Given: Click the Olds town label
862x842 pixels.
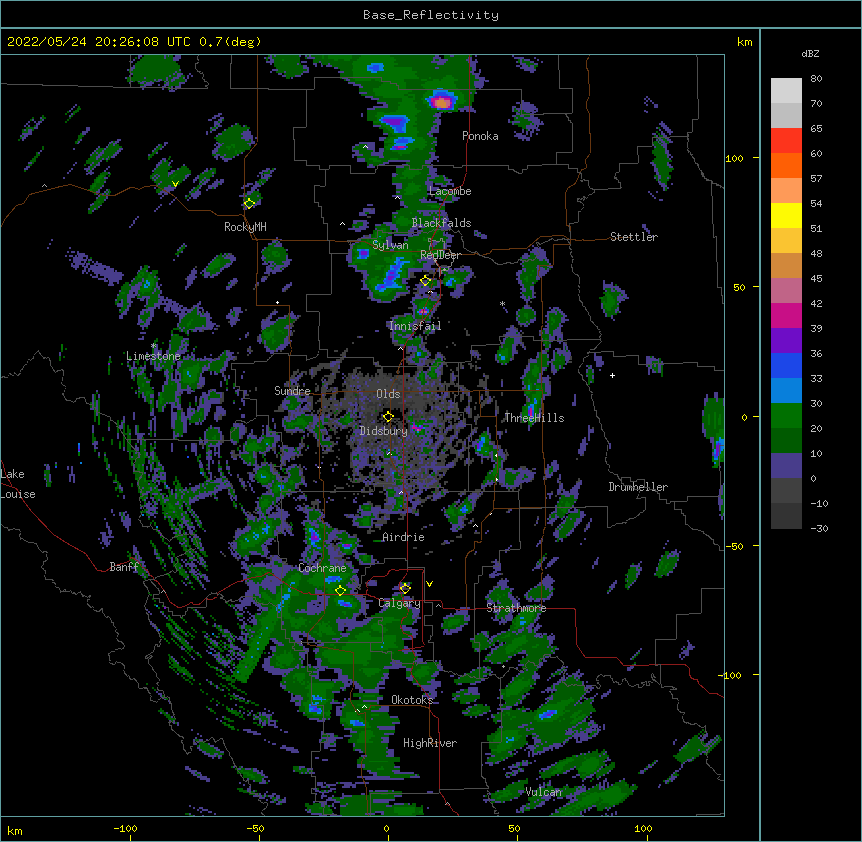Looking at the screenshot, I should 388,394.
